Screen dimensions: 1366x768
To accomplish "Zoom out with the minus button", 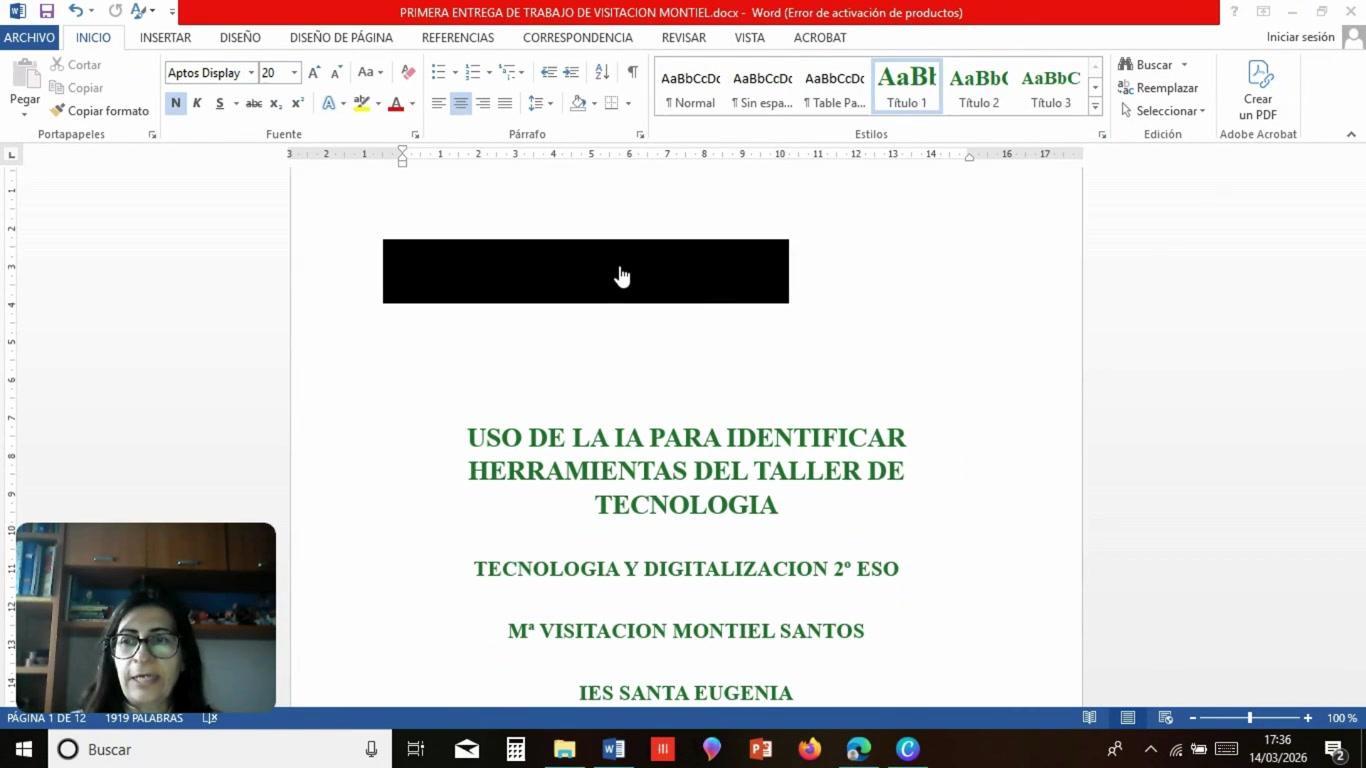I will tap(1192, 718).
